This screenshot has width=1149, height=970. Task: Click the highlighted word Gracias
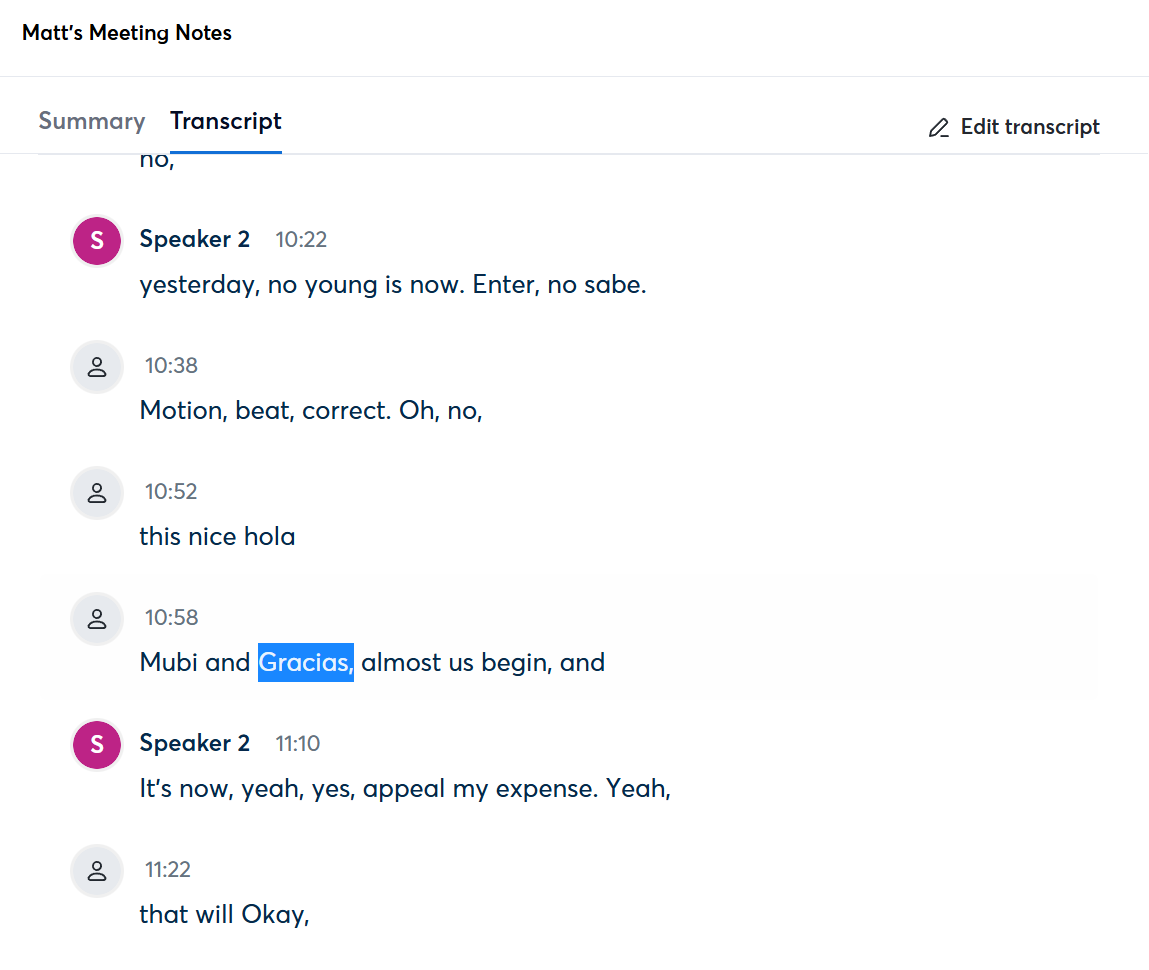305,662
